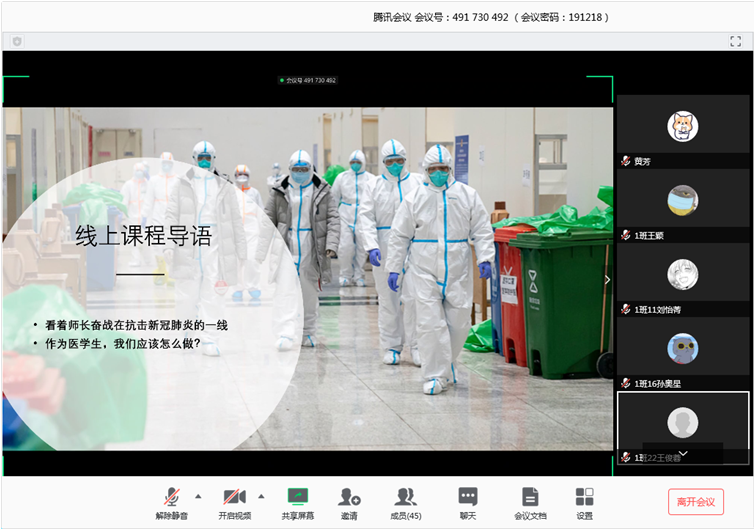Open the 聊天 chat panel
The image size is (755, 530).
pyautogui.click(x=467, y=501)
